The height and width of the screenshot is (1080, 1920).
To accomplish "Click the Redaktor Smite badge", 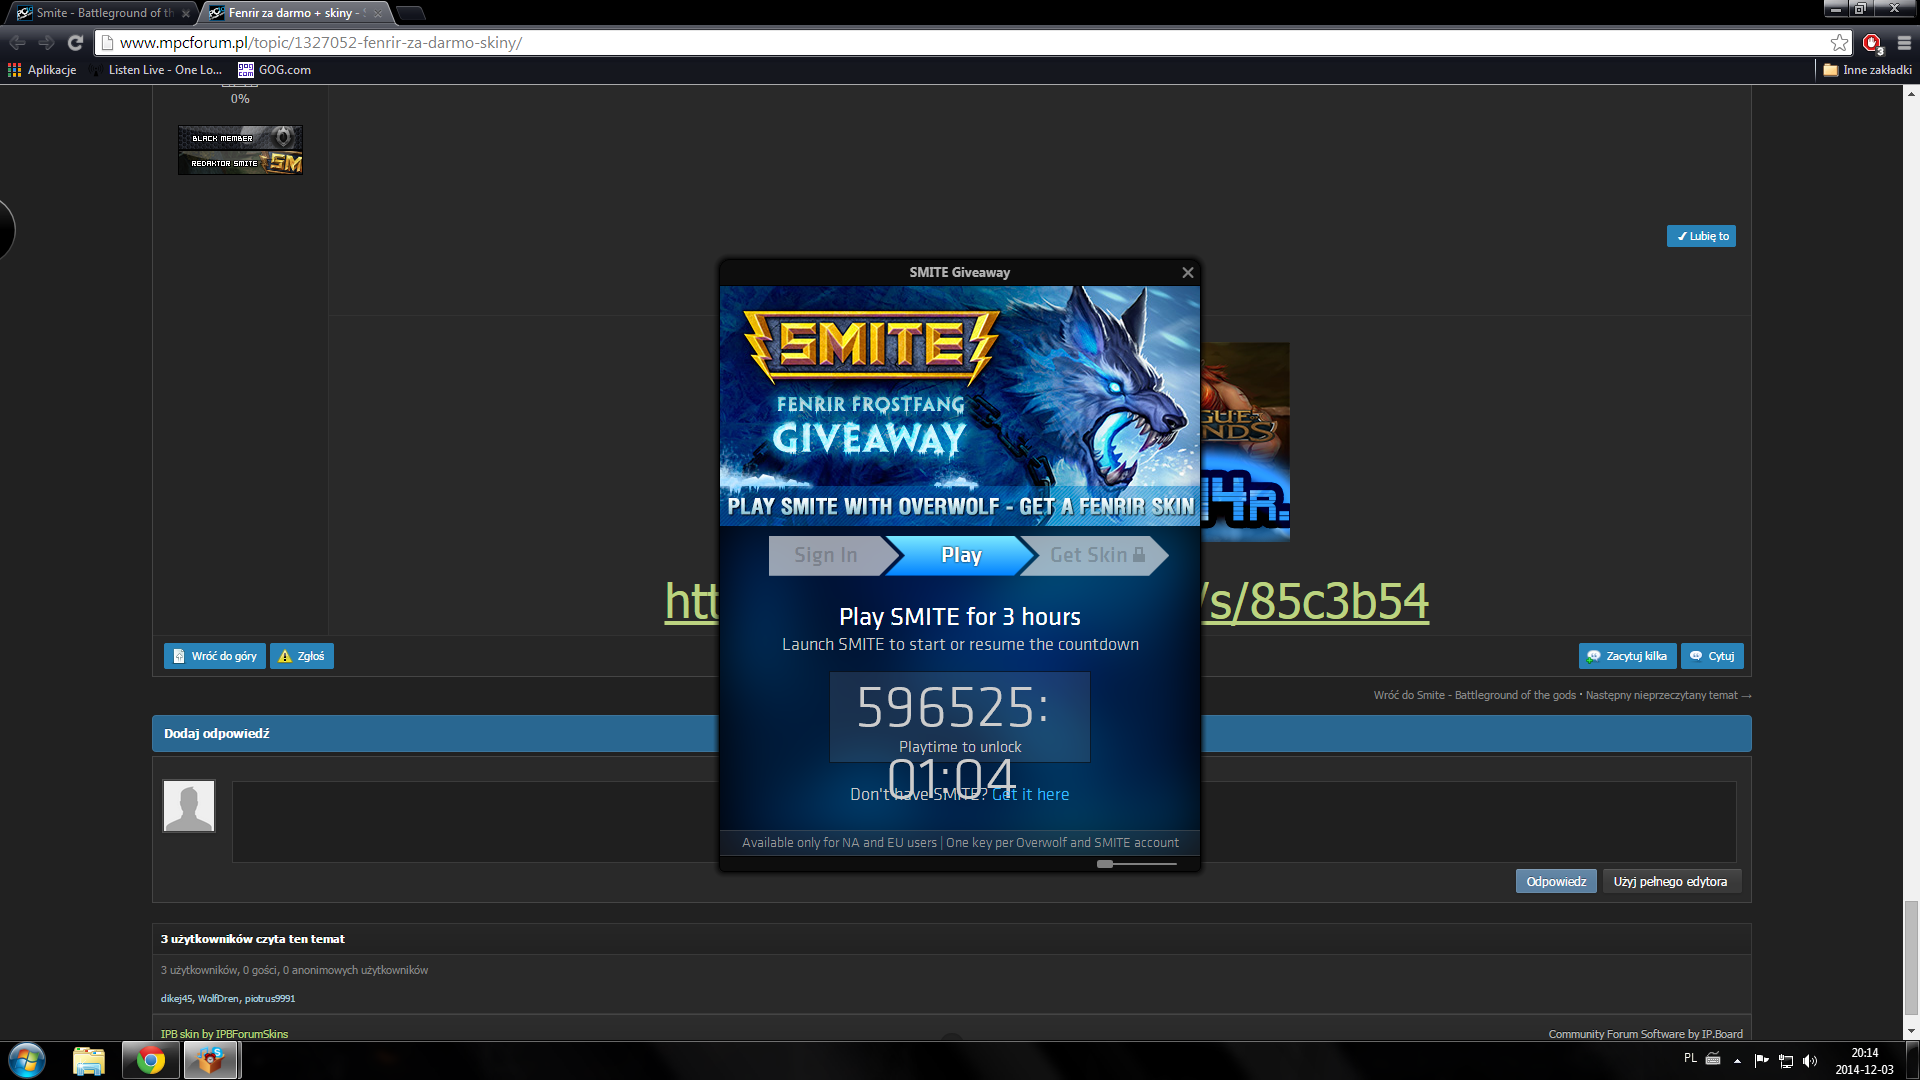I will 240,163.
